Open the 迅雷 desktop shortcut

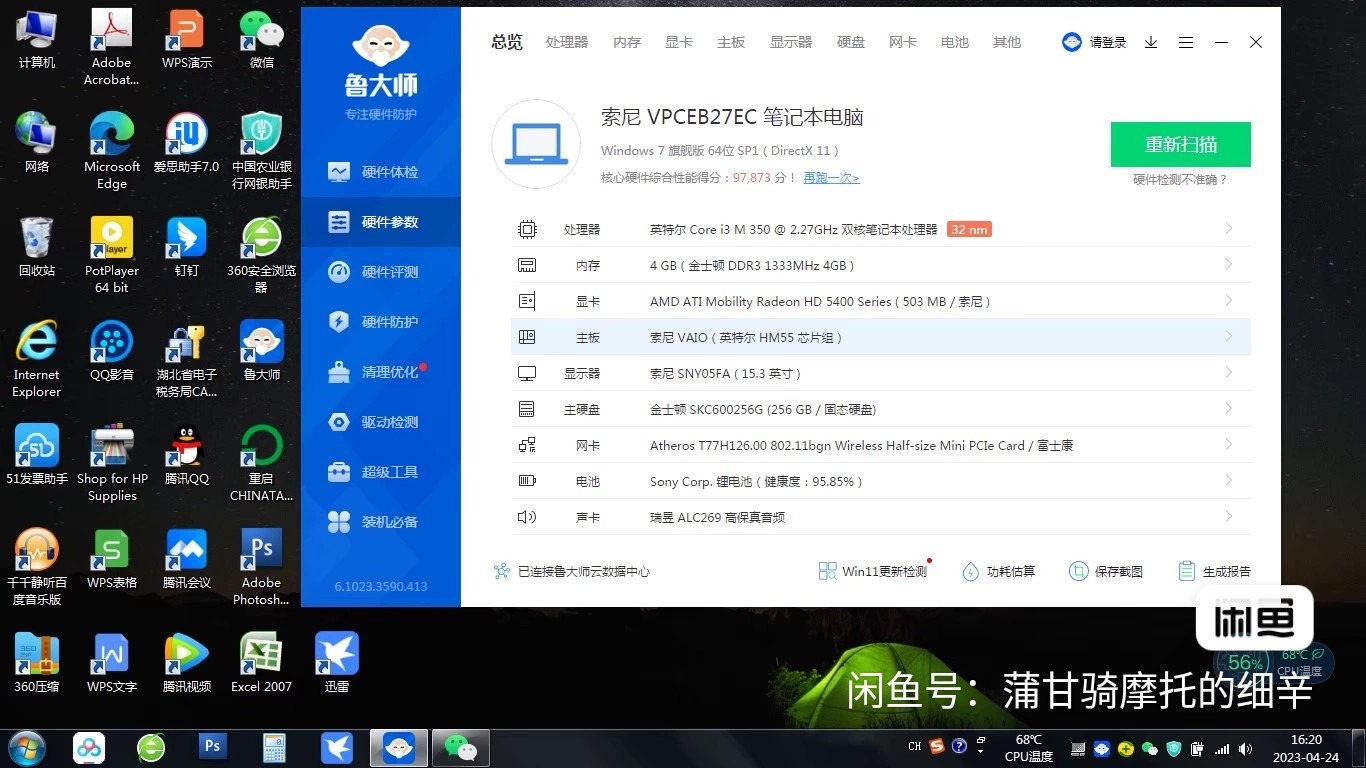[x=337, y=662]
